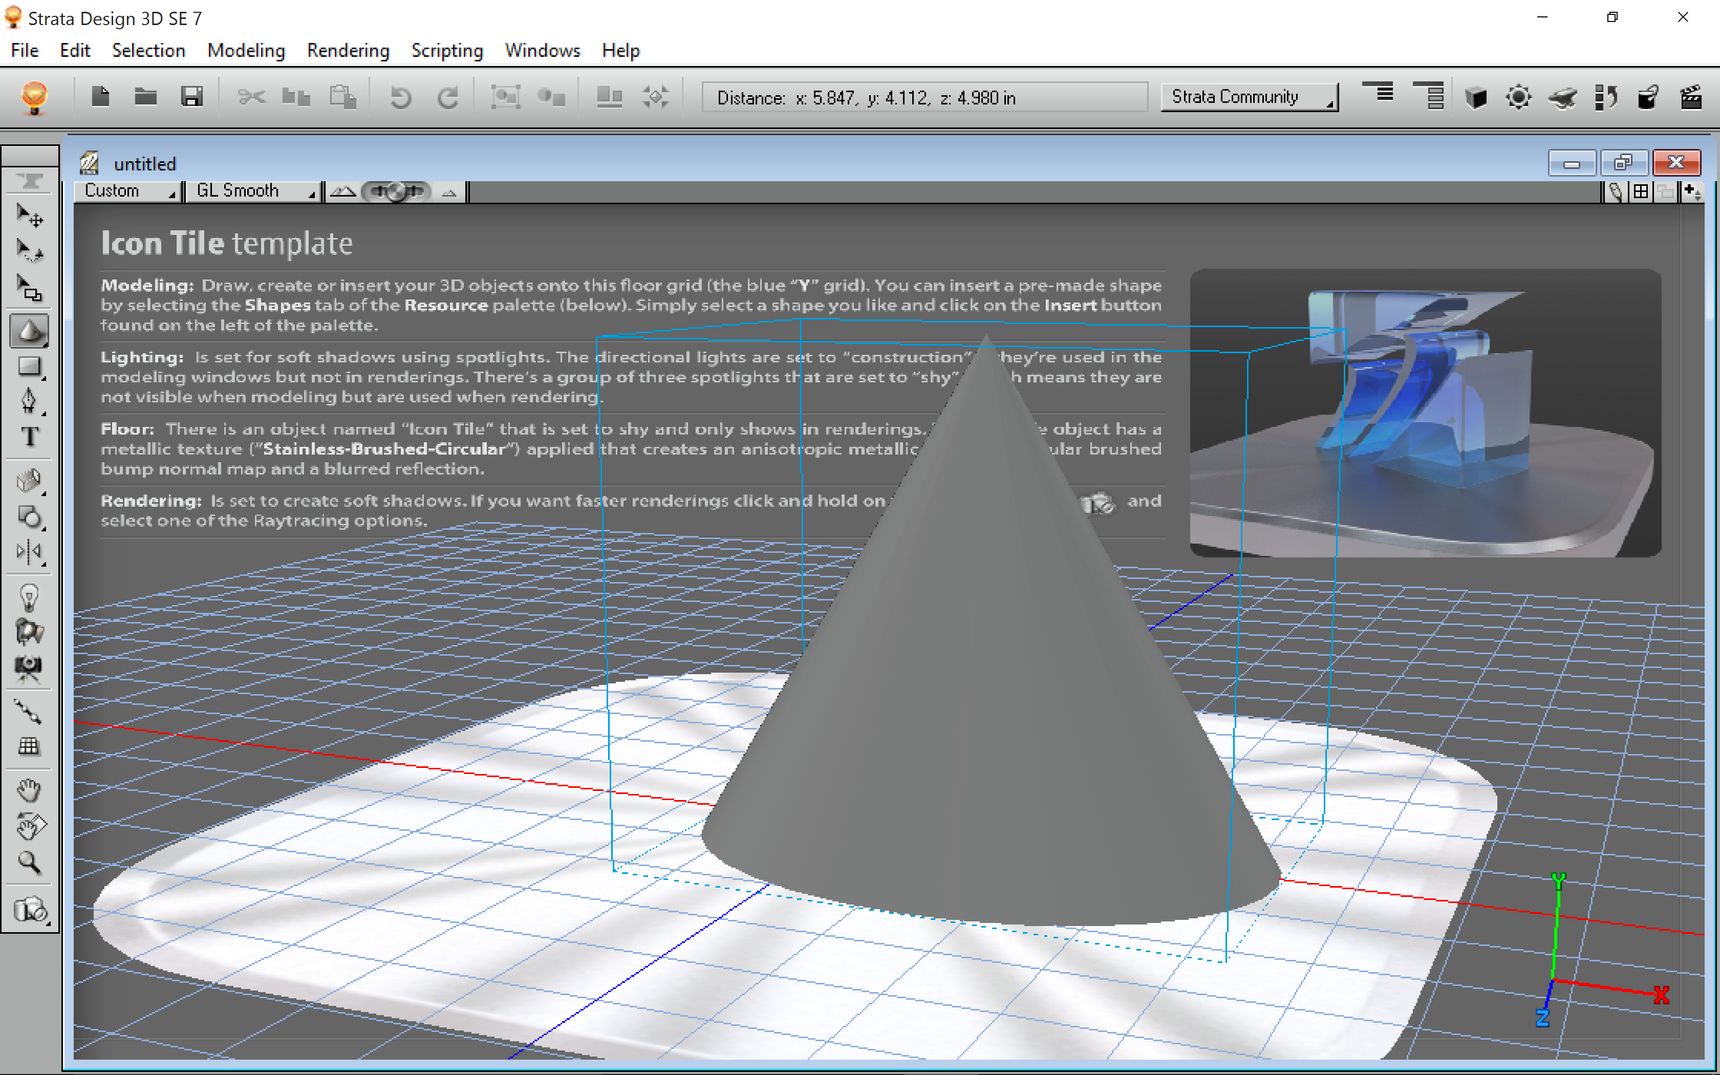Image resolution: width=1720 pixels, height=1075 pixels.
Task: Click the first indented-list palette icon
Action: click(1378, 93)
